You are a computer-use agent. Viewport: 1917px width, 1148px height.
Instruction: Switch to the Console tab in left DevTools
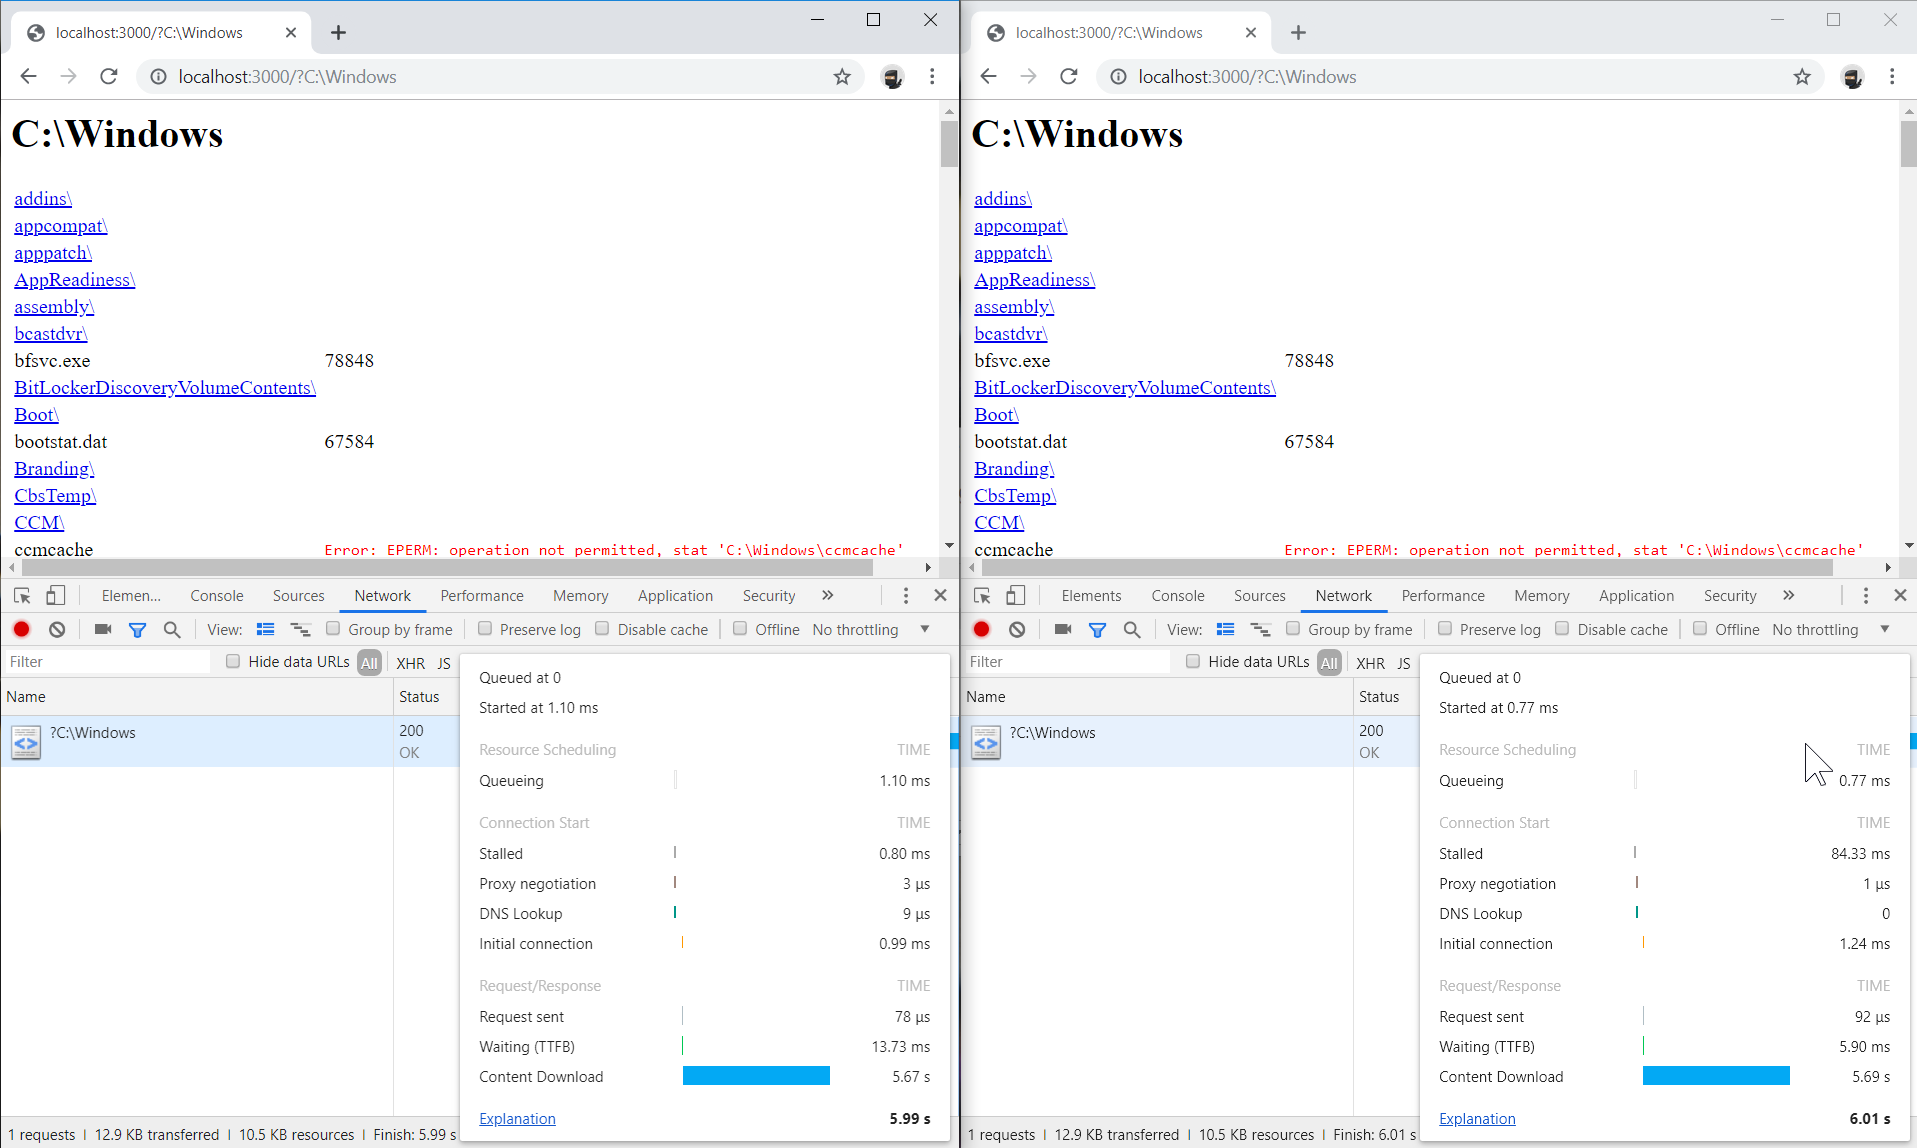[217, 595]
